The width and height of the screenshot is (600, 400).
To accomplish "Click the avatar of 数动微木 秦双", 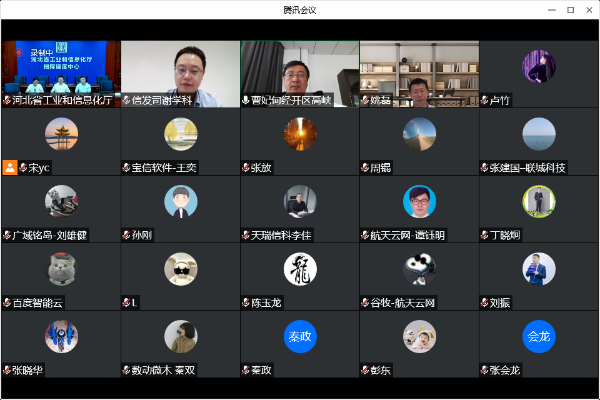I will click(180, 336).
